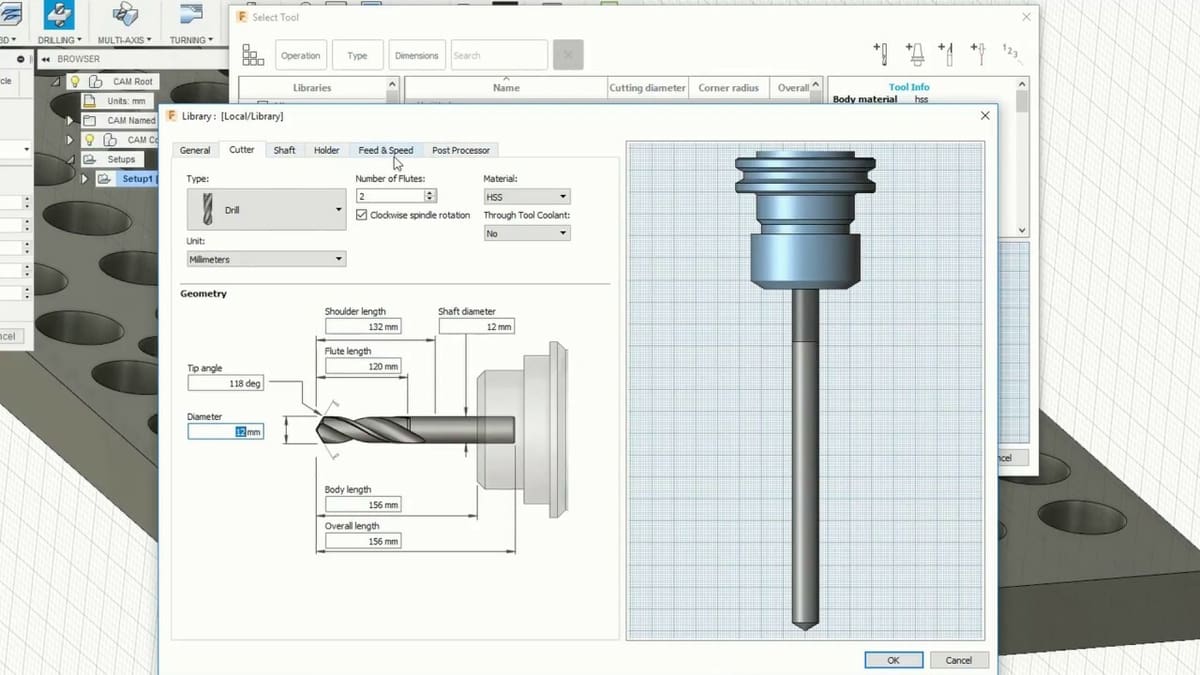The height and width of the screenshot is (675, 1200).
Task: Click the drill type icon in Type box
Action: coord(206,210)
